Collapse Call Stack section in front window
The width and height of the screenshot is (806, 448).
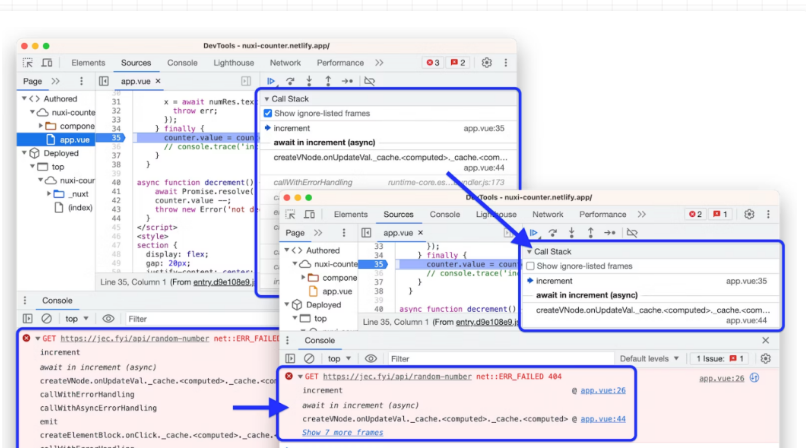click(x=529, y=251)
